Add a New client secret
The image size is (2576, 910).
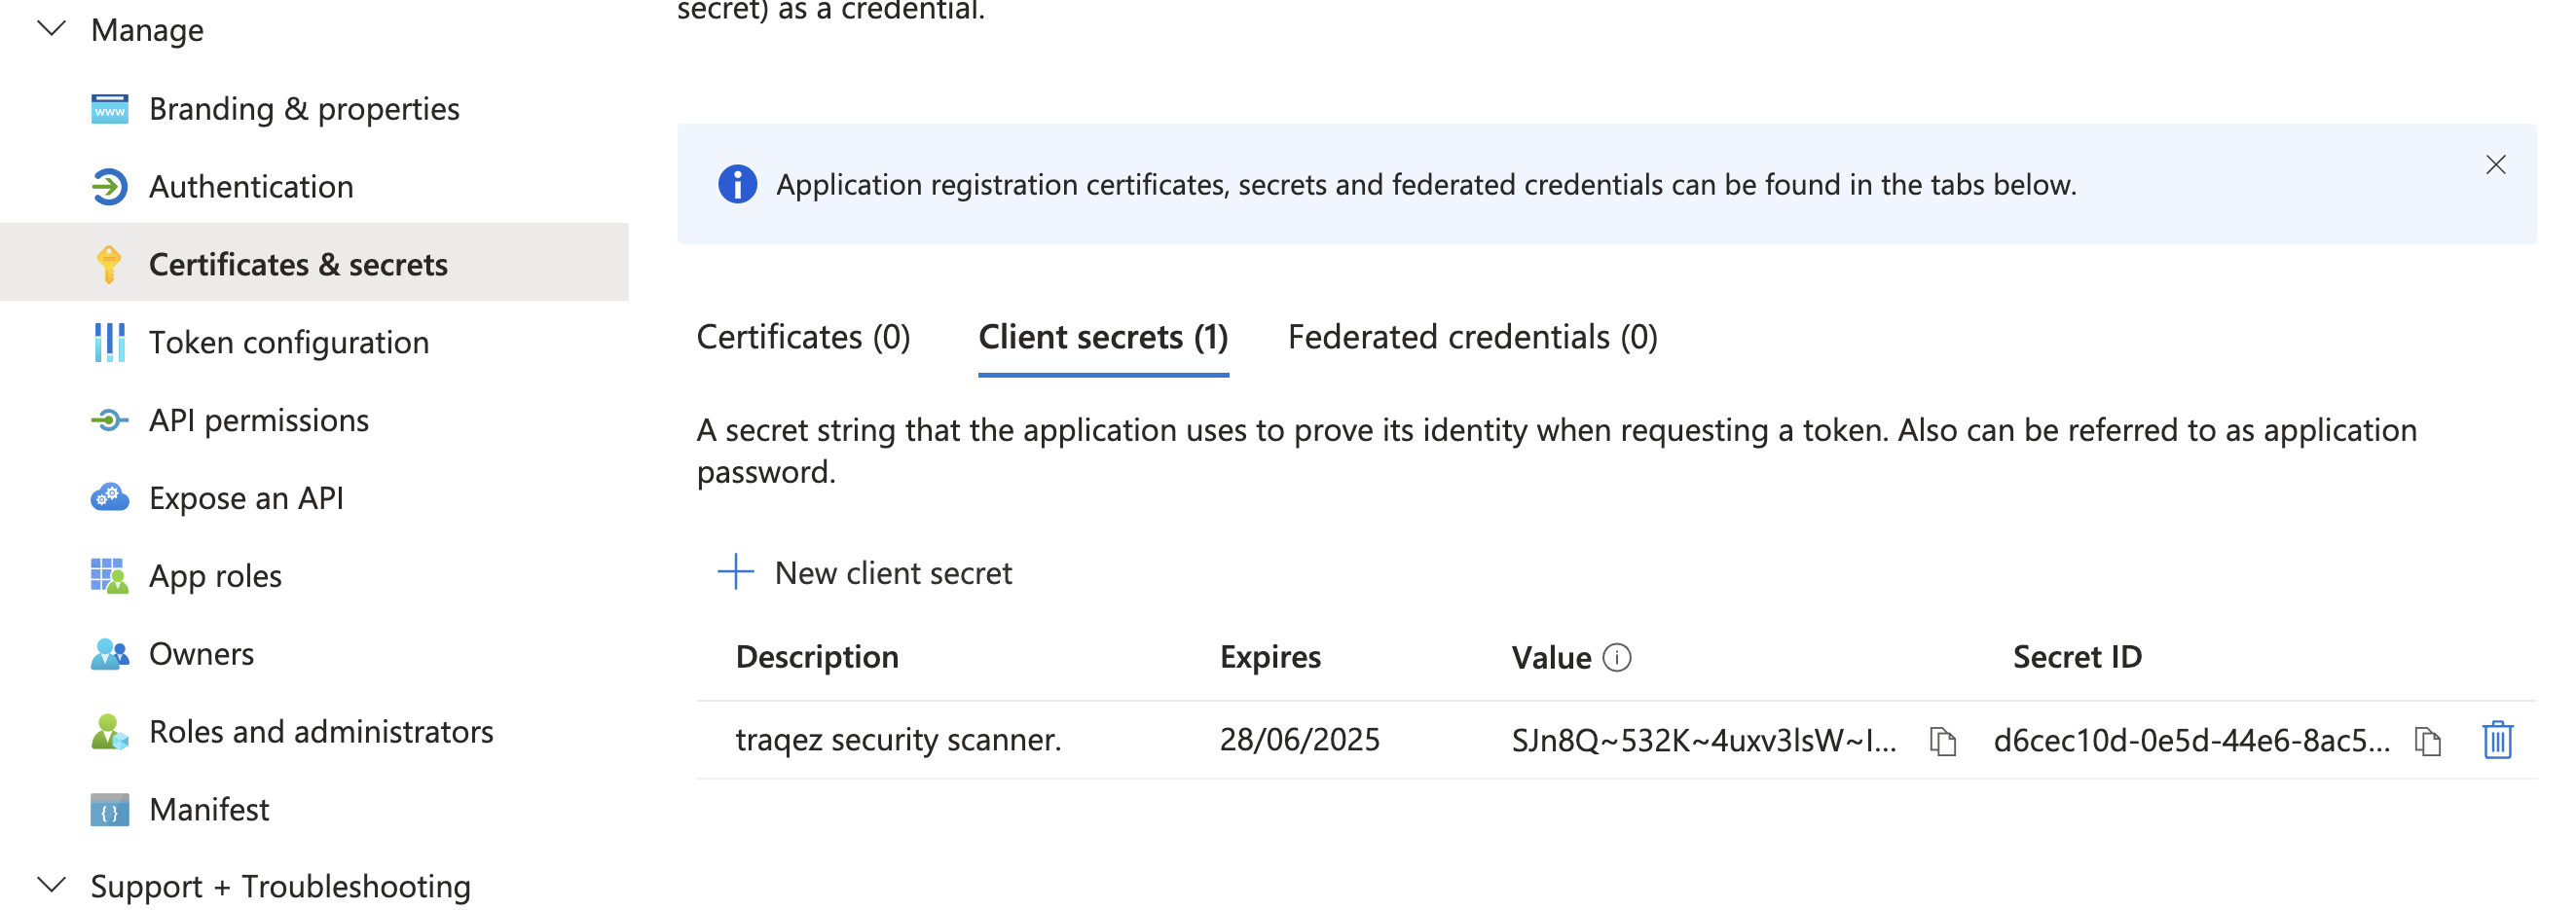pyautogui.click(x=865, y=573)
